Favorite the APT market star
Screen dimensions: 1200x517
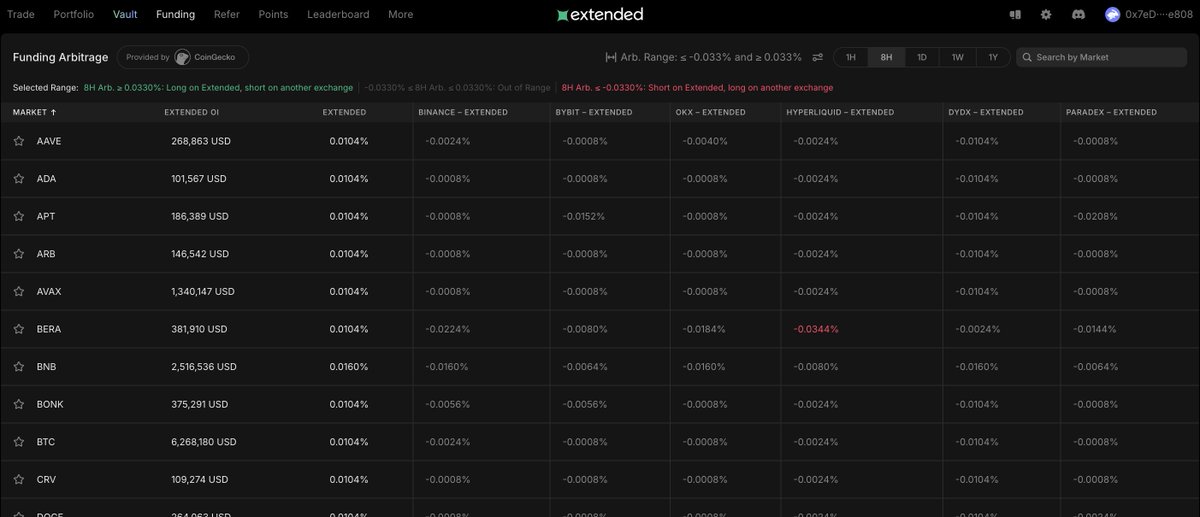pos(18,216)
